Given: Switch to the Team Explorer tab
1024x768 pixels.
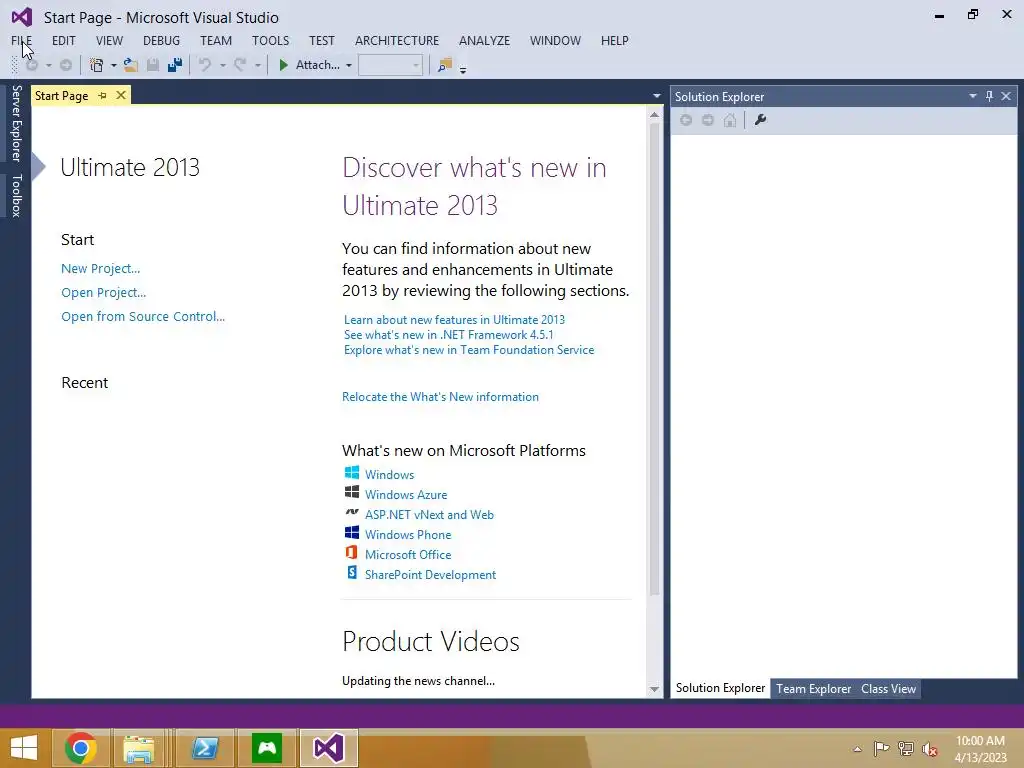Looking at the screenshot, I should coord(813,688).
